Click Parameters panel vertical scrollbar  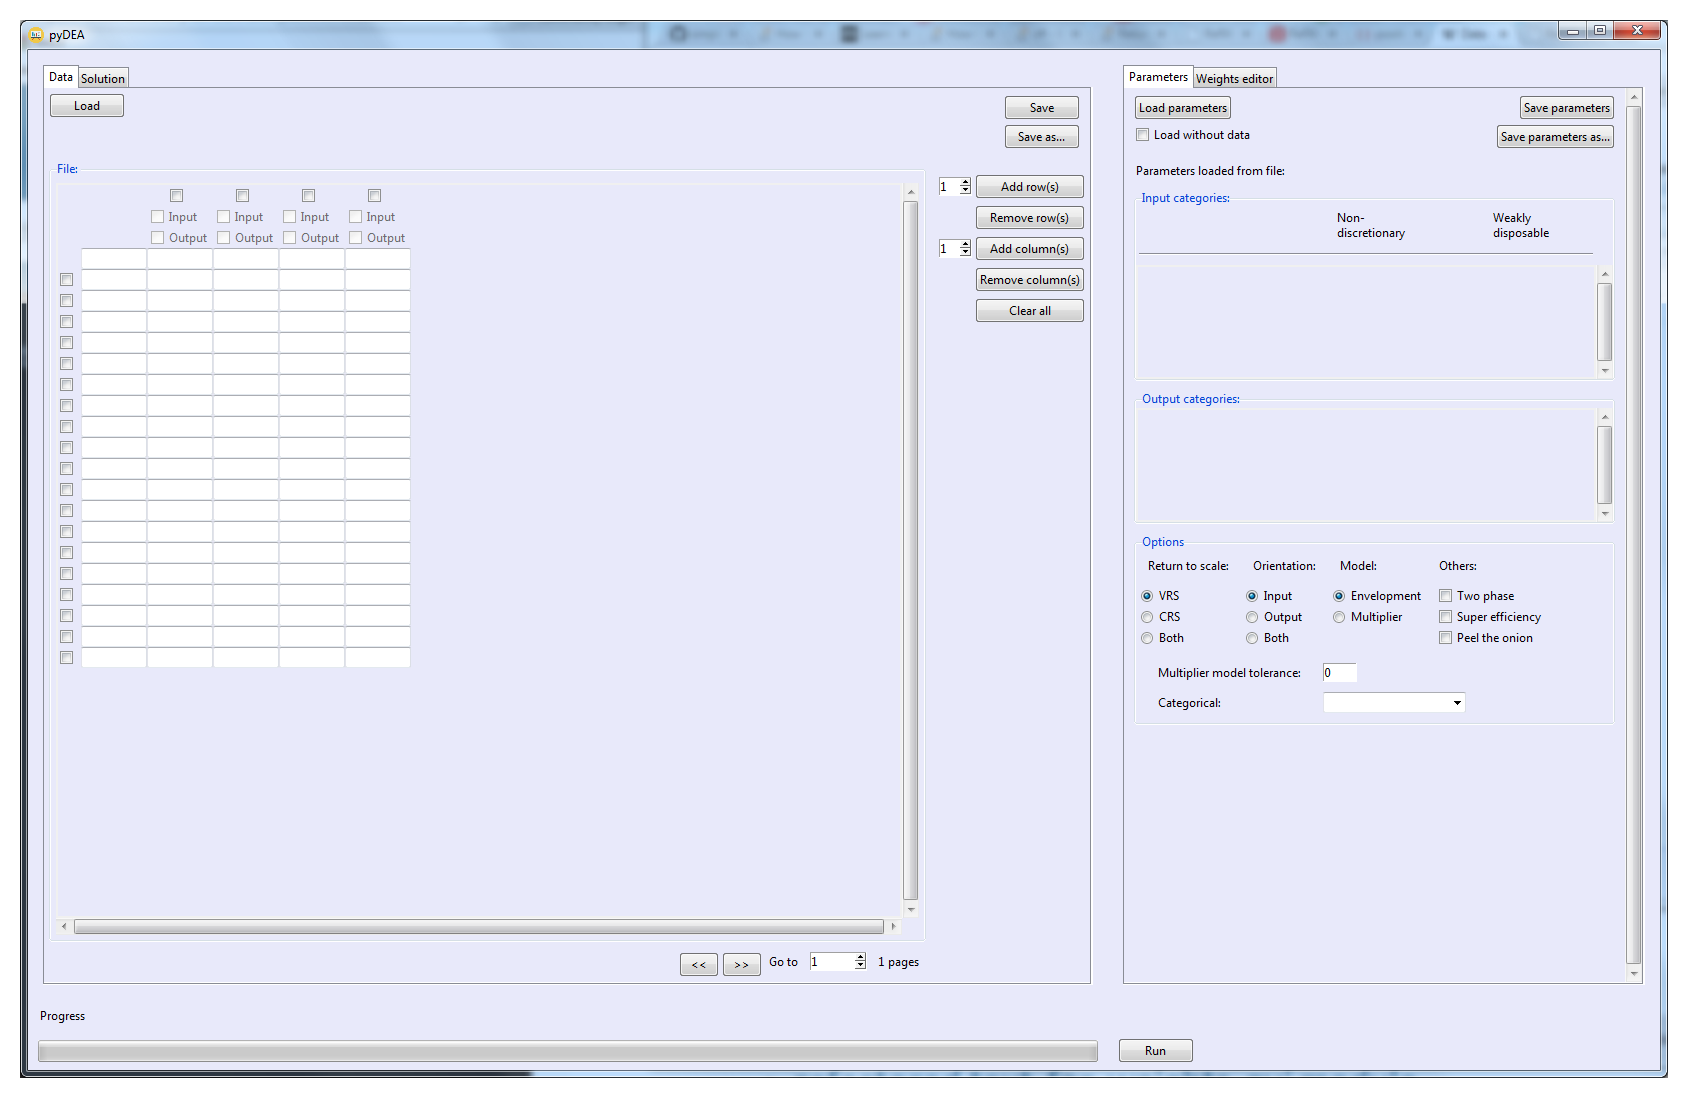point(1634,535)
